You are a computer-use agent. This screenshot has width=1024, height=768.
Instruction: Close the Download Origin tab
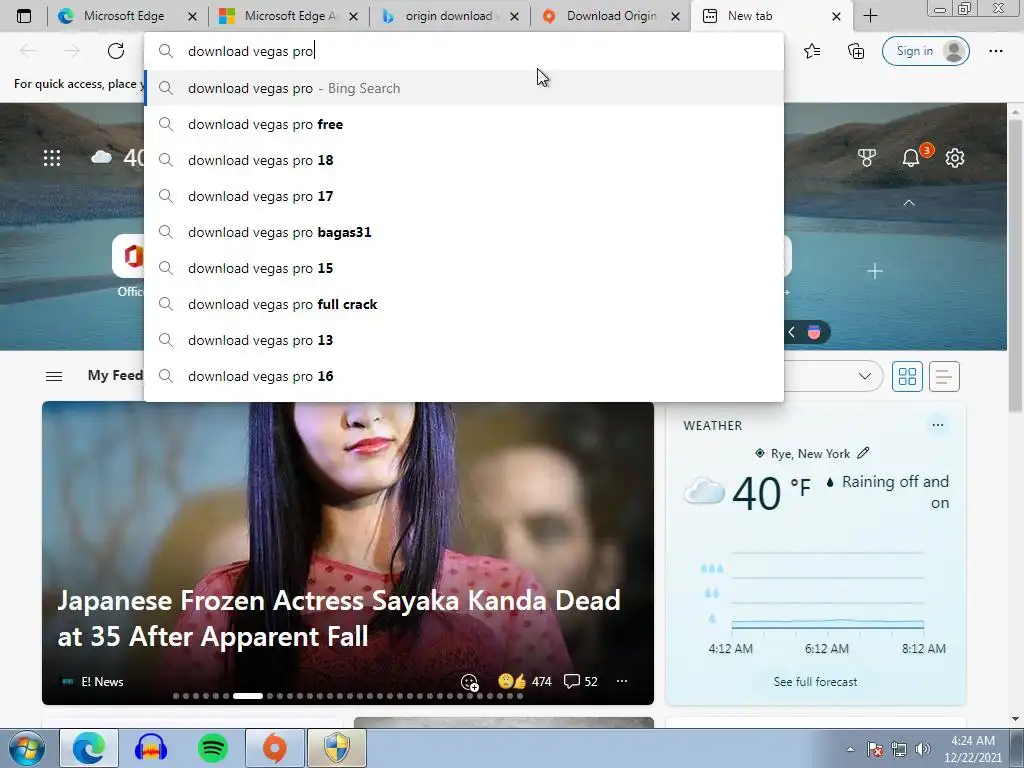[x=676, y=16]
